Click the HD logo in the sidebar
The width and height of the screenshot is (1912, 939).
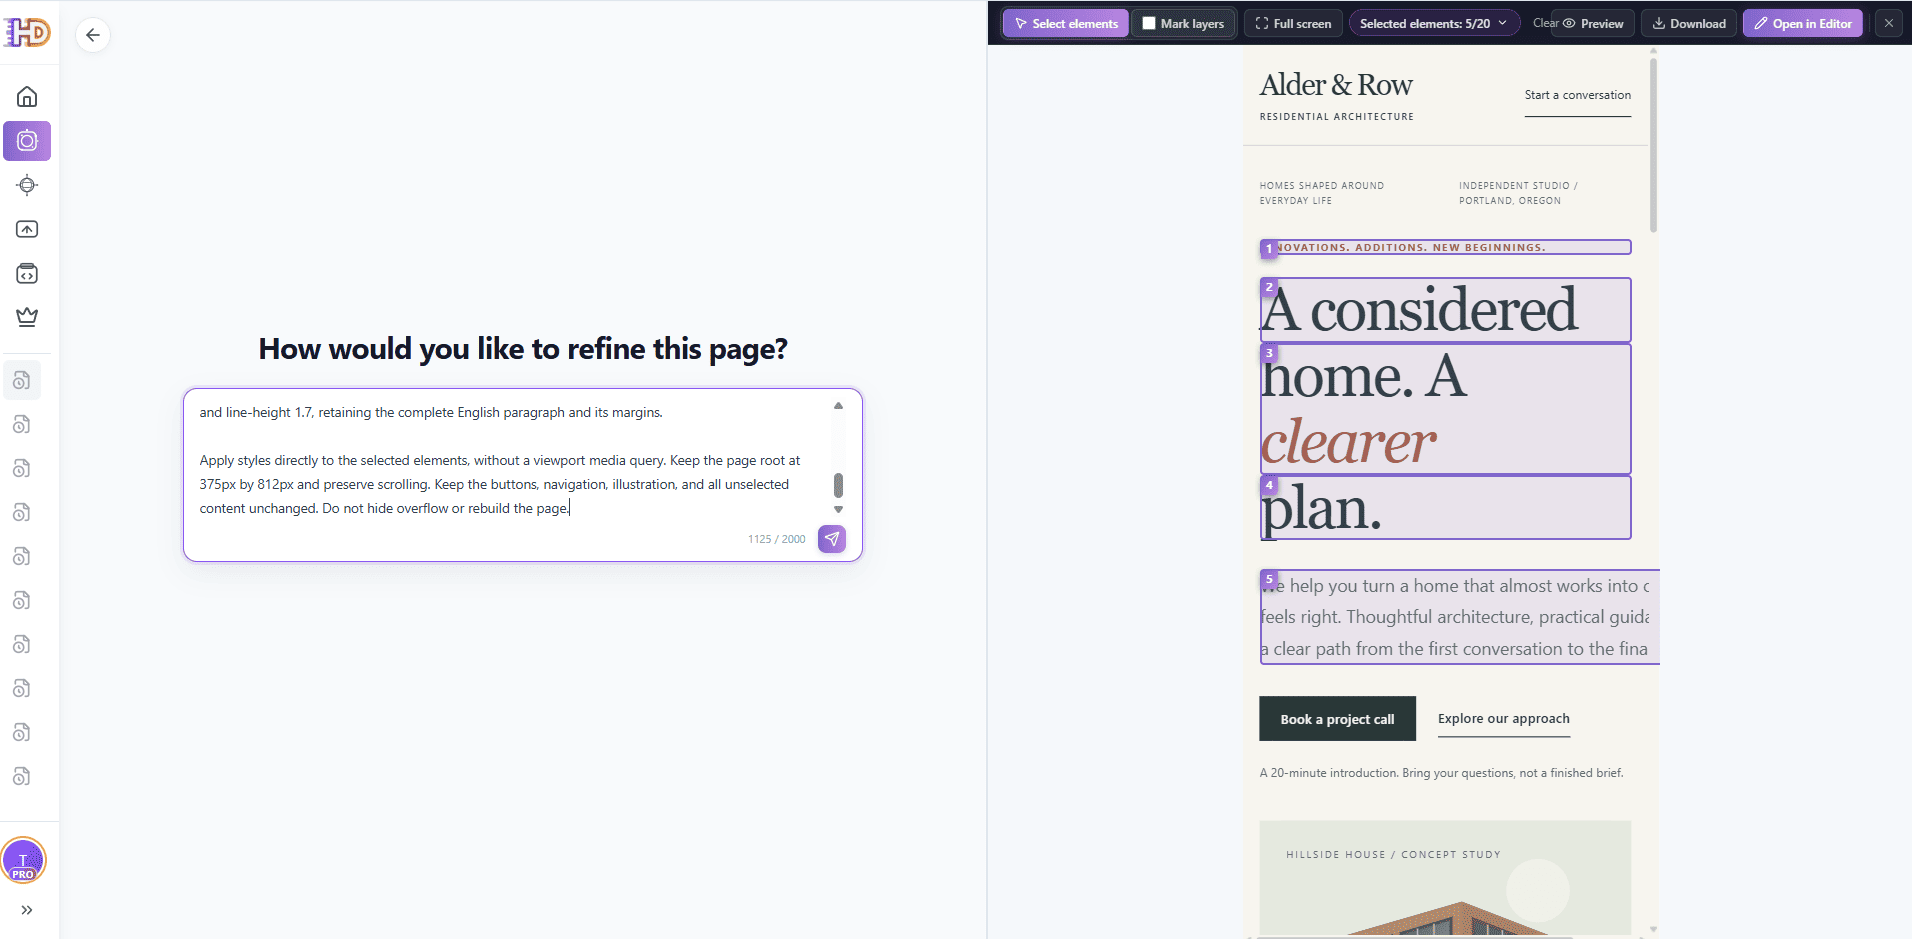(x=27, y=33)
